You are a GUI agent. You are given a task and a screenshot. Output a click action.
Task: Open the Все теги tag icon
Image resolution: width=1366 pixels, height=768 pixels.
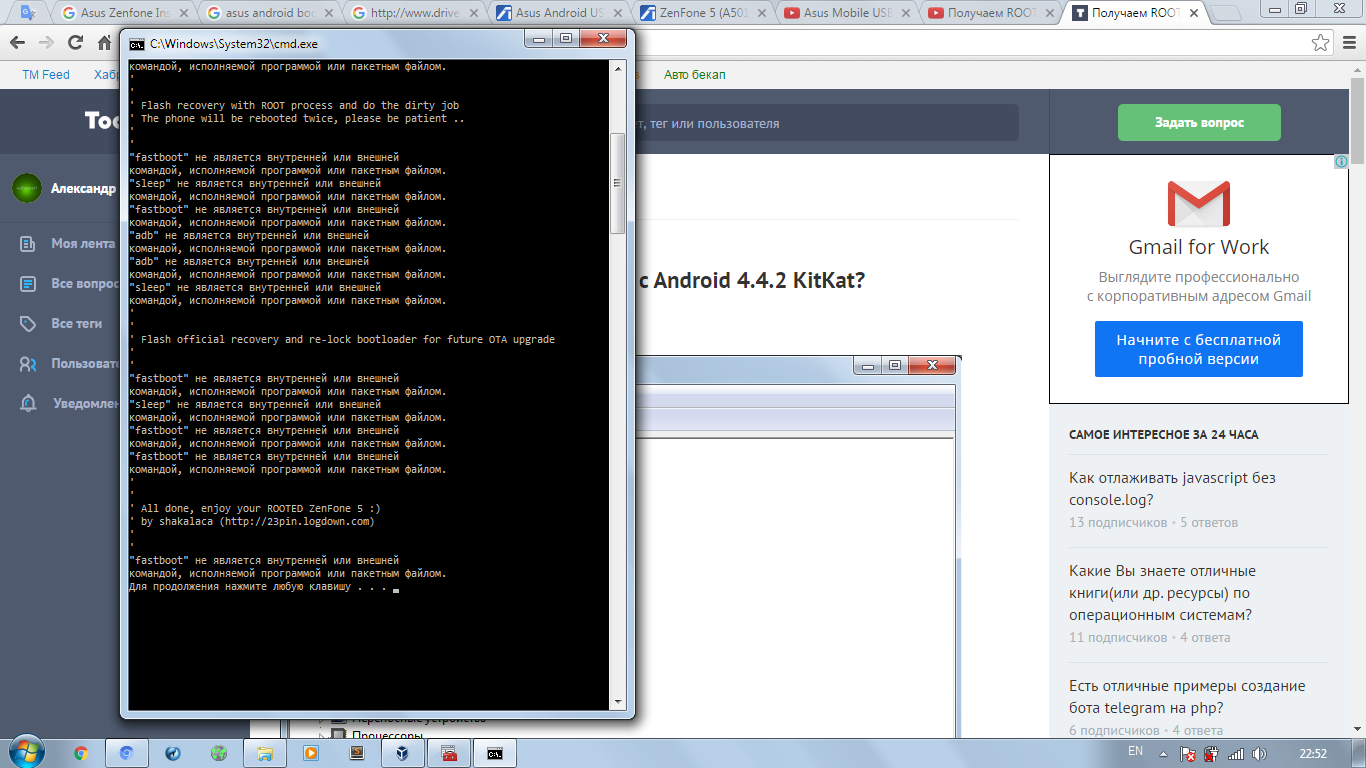click(29, 324)
